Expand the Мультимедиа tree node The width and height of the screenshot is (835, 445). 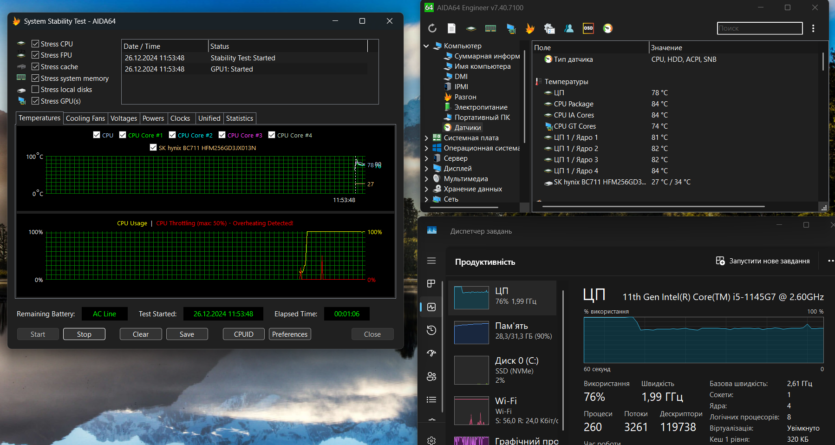pyautogui.click(x=426, y=178)
